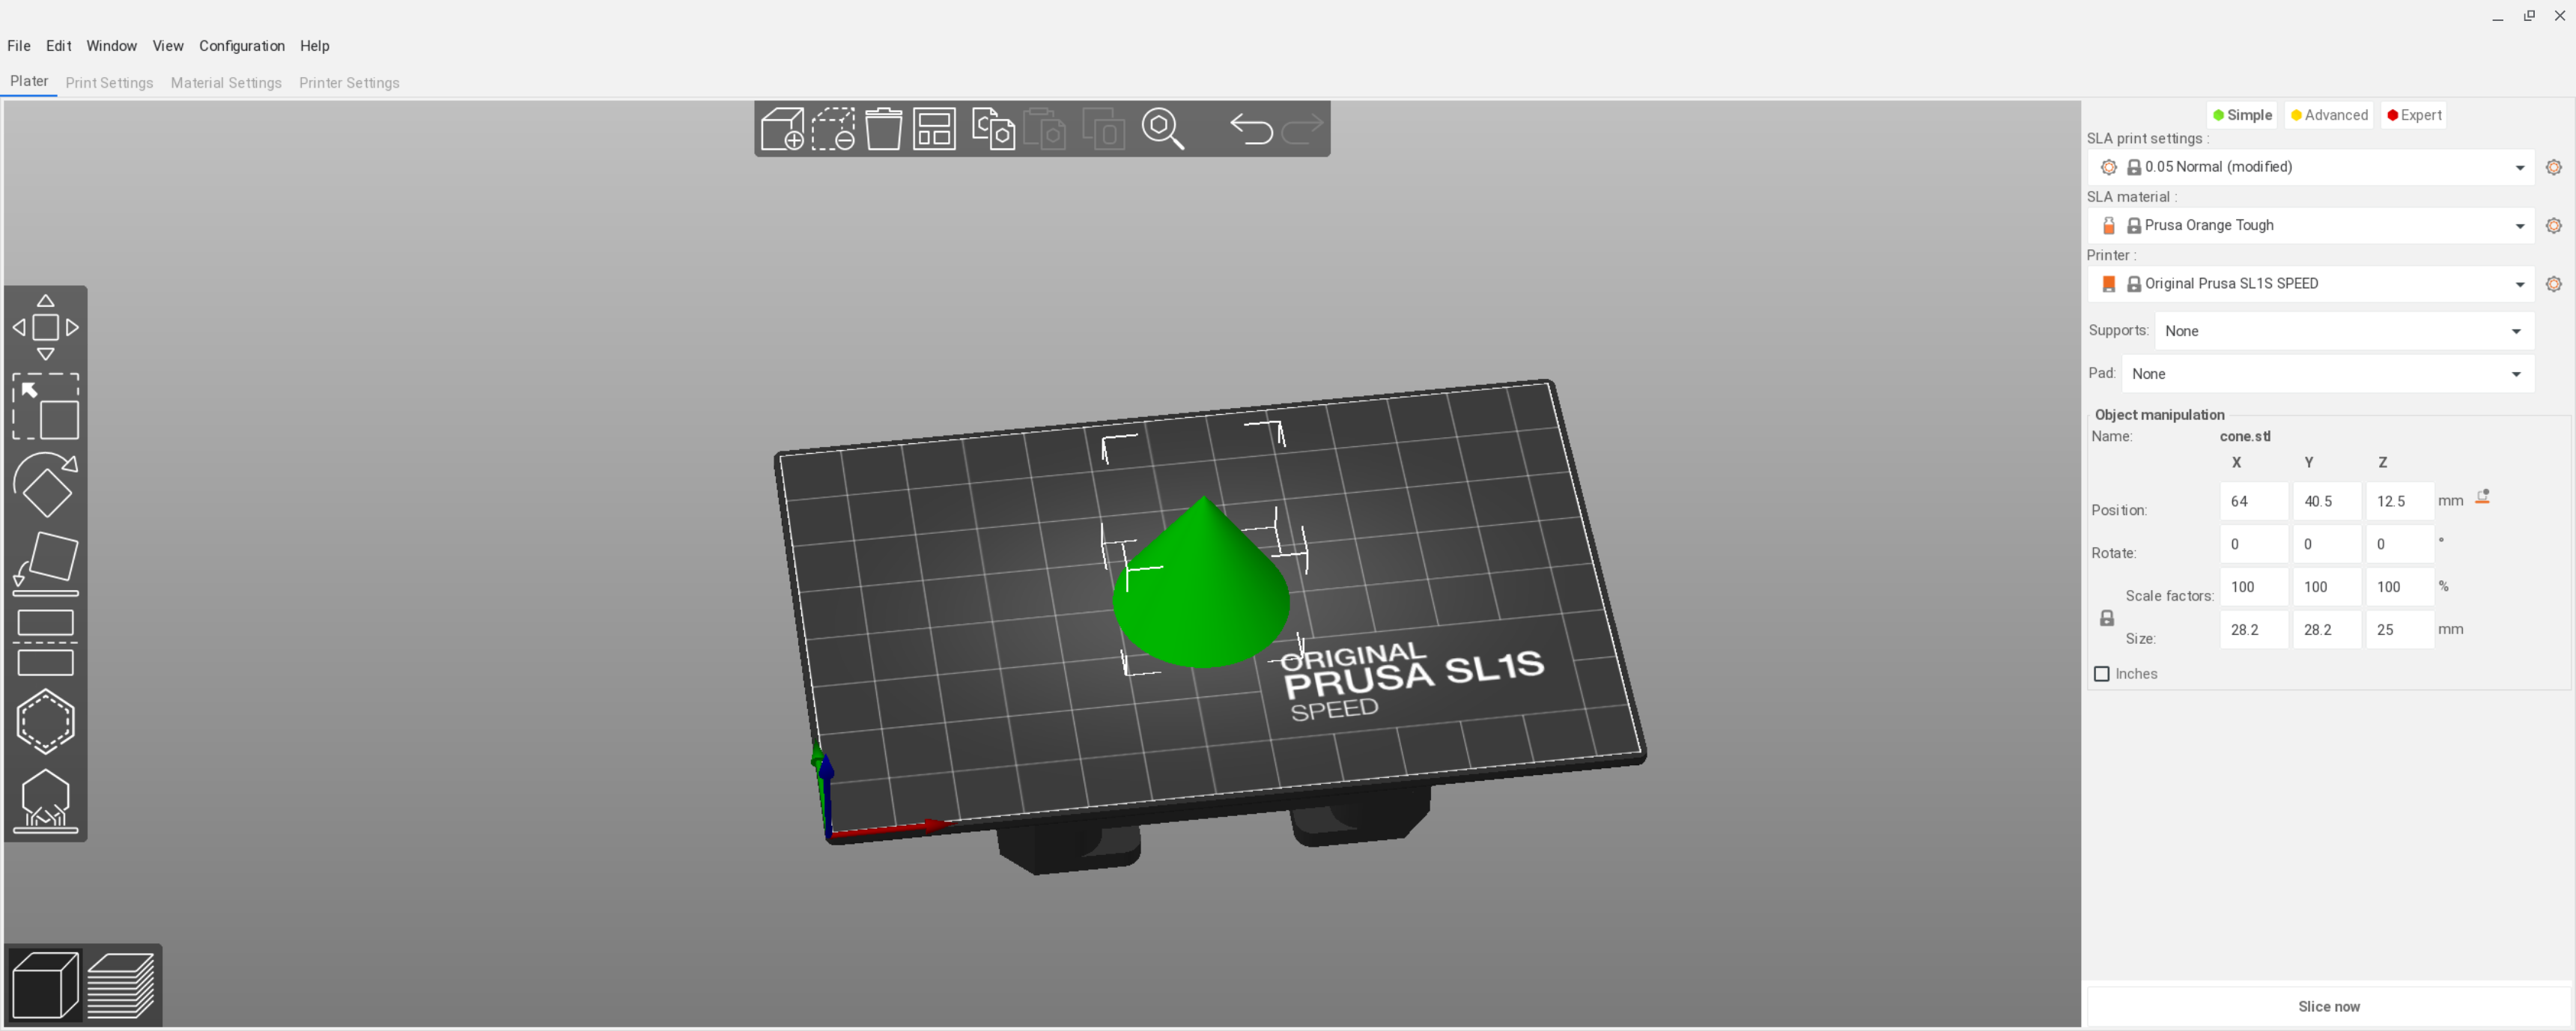Image resolution: width=2576 pixels, height=1031 pixels.
Task: Click the Copy toolbar icon
Action: point(993,129)
